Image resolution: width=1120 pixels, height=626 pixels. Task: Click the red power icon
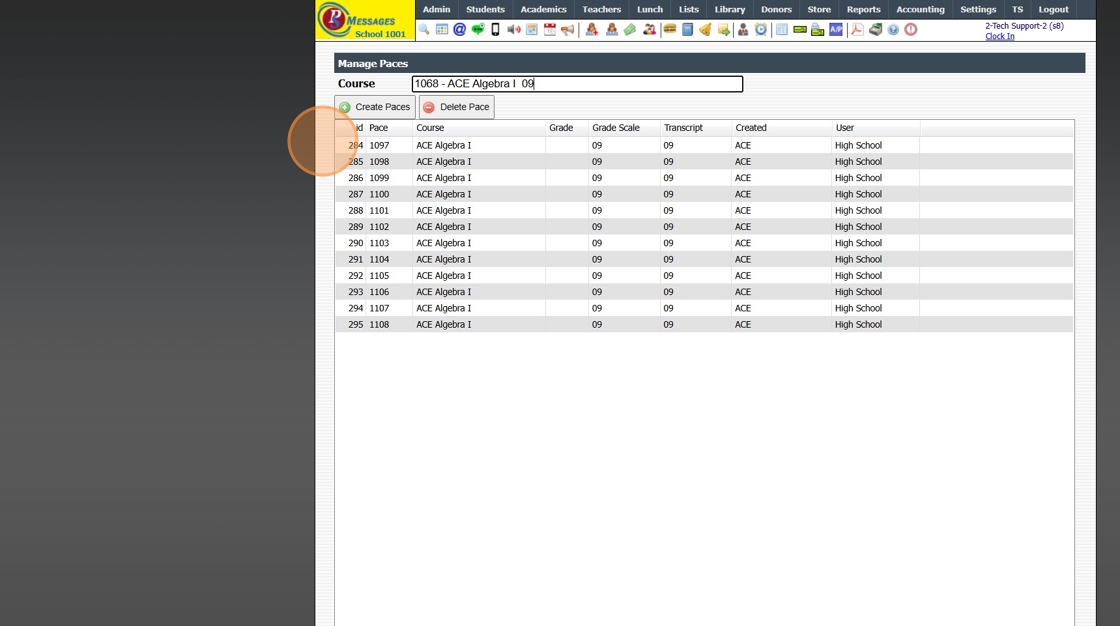911,30
